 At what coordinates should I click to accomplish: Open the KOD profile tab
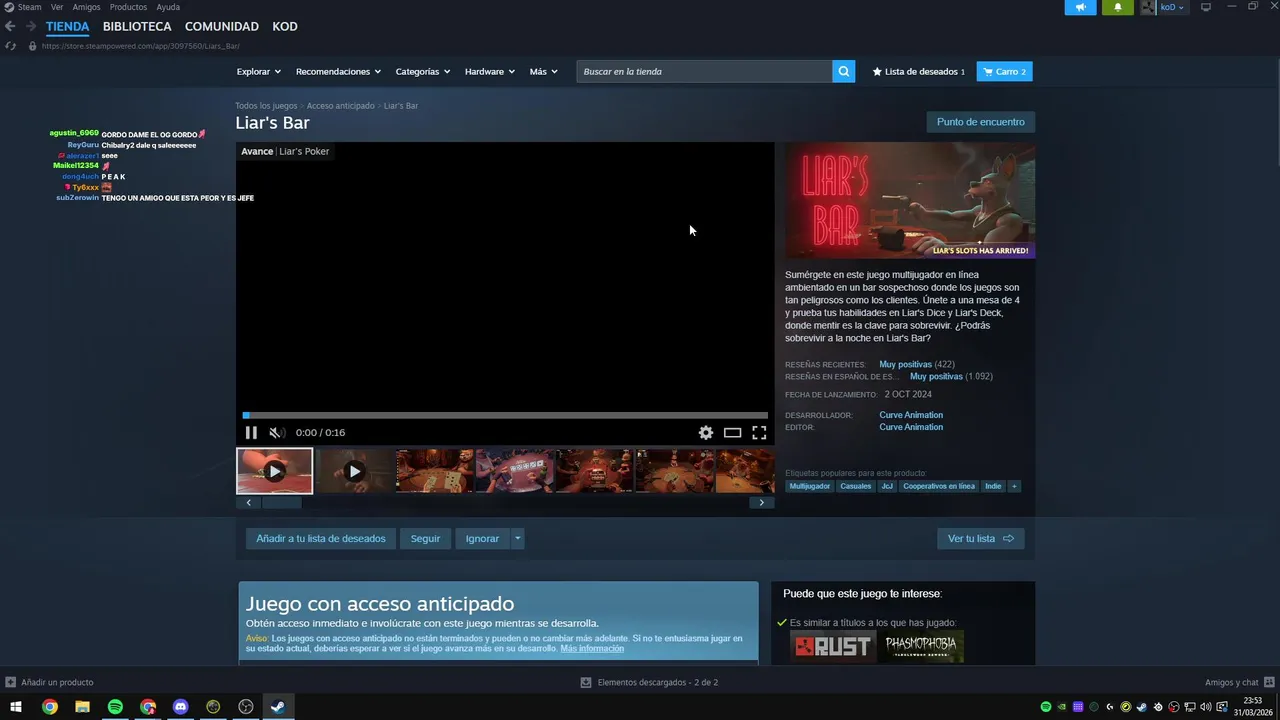[285, 27]
